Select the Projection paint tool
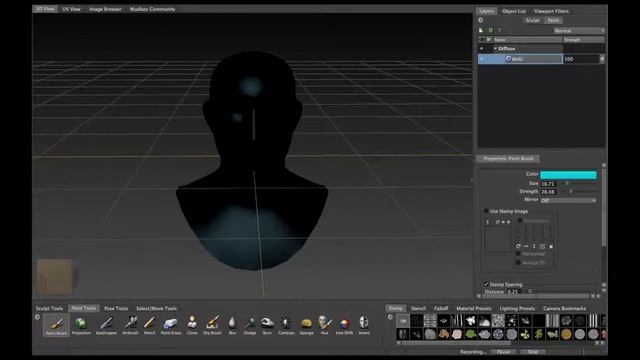This screenshot has width=640, height=360. pyautogui.click(x=81, y=325)
